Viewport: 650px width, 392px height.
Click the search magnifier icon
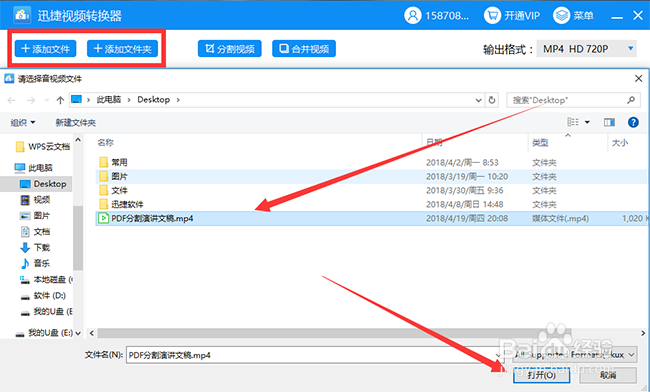pyautogui.click(x=631, y=100)
